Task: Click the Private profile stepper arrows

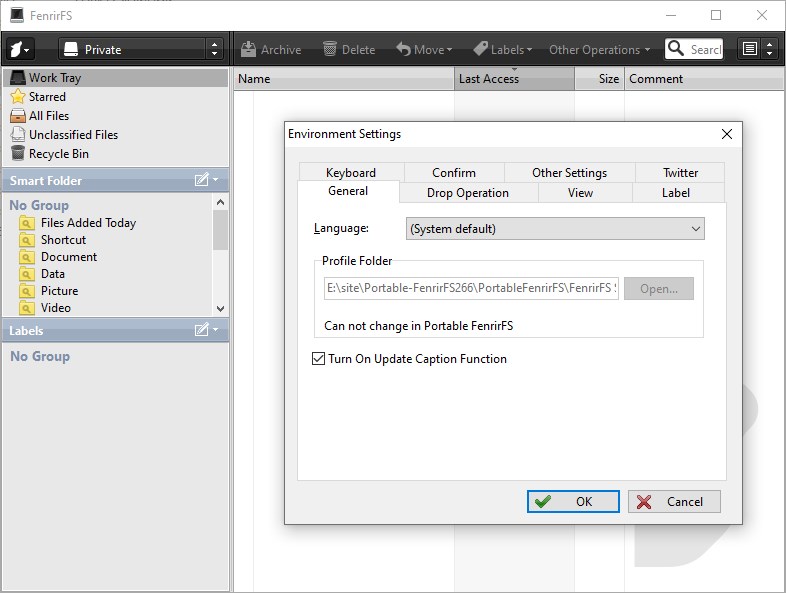Action: tap(215, 49)
